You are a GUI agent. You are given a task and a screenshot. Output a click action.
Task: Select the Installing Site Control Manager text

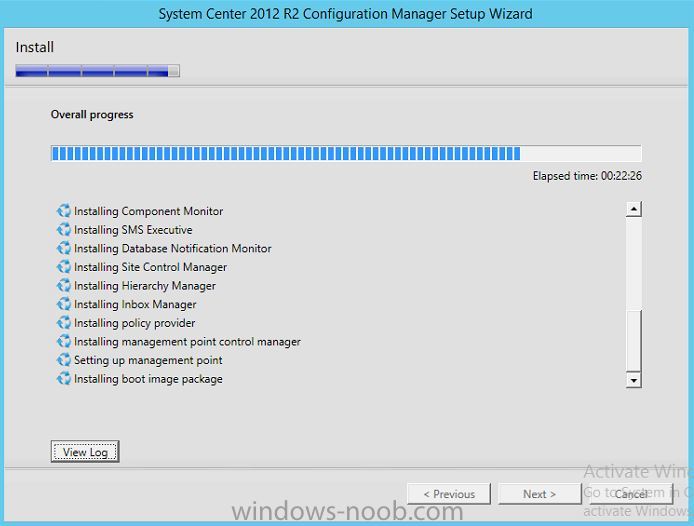pos(150,267)
